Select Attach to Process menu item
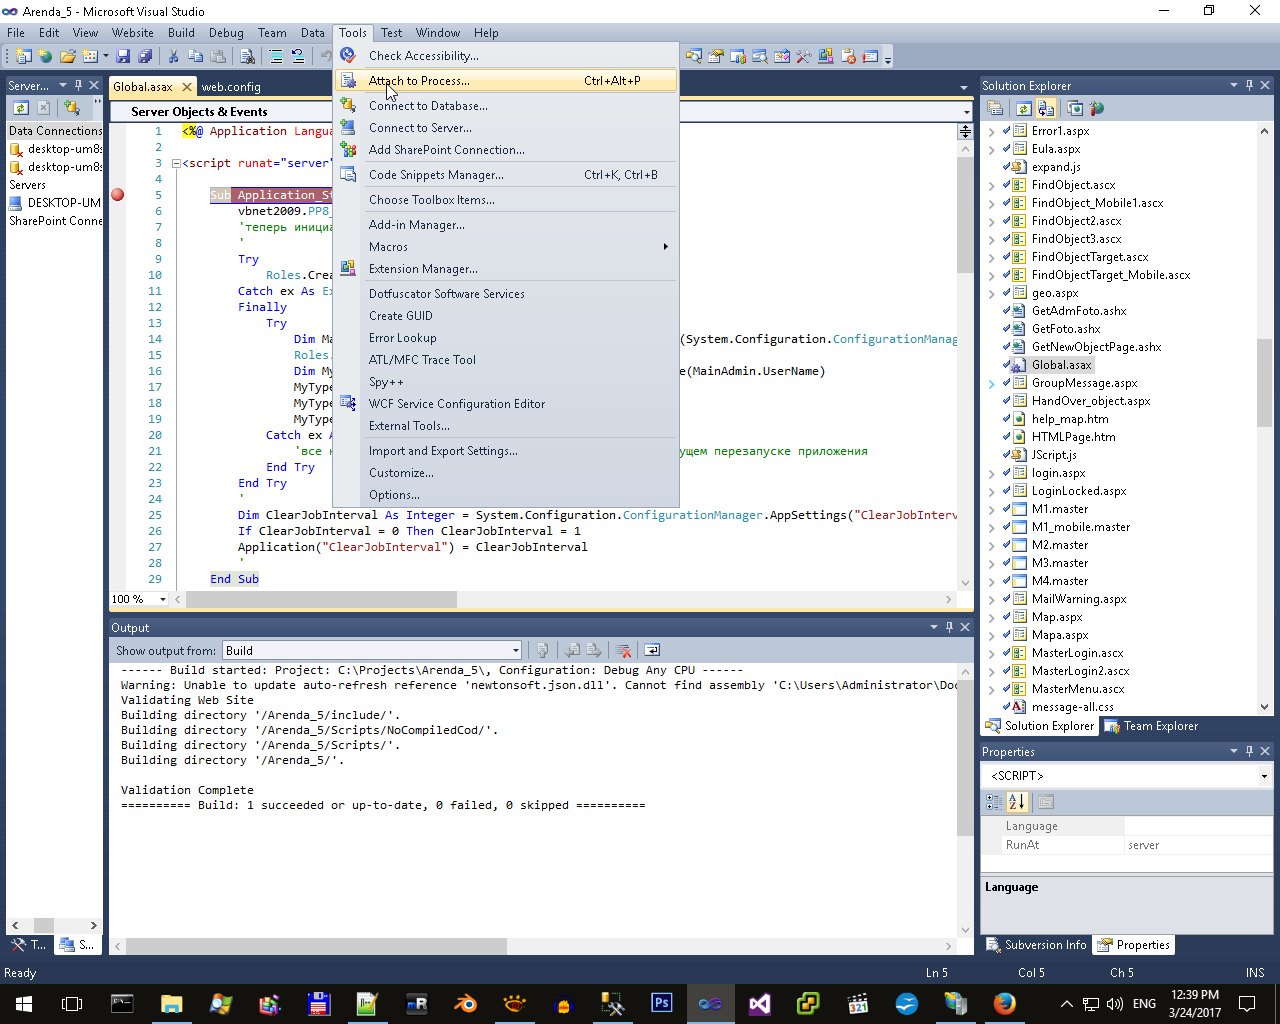The width and height of the screenshot is (1280, 1024). coord(507,81)
